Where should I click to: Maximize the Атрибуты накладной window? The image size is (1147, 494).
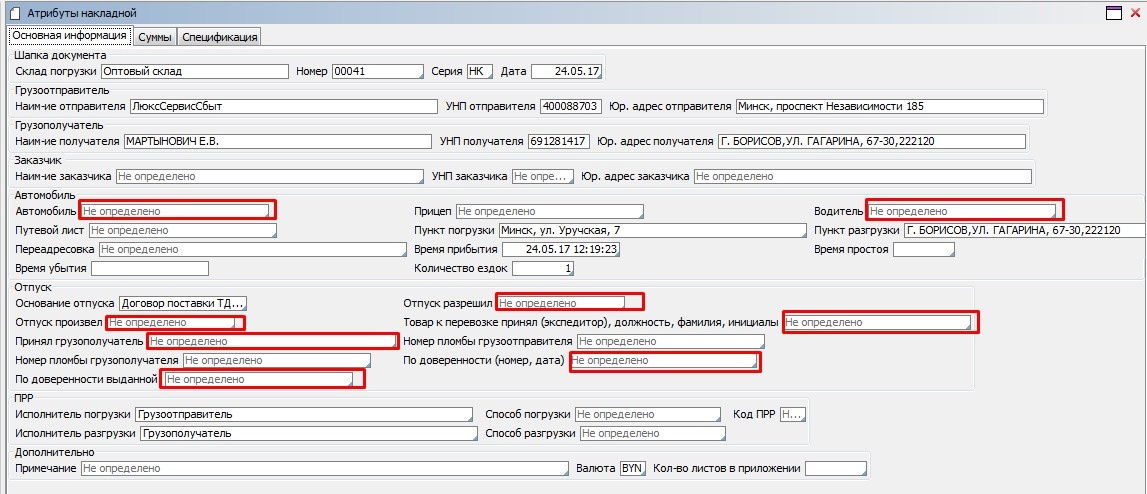1112,13
